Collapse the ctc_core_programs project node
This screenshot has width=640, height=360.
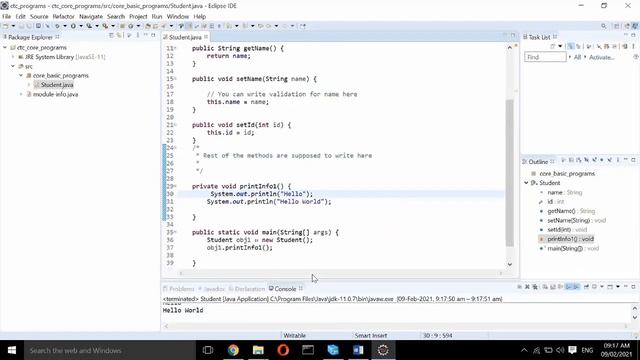click(x=5, y=48)
